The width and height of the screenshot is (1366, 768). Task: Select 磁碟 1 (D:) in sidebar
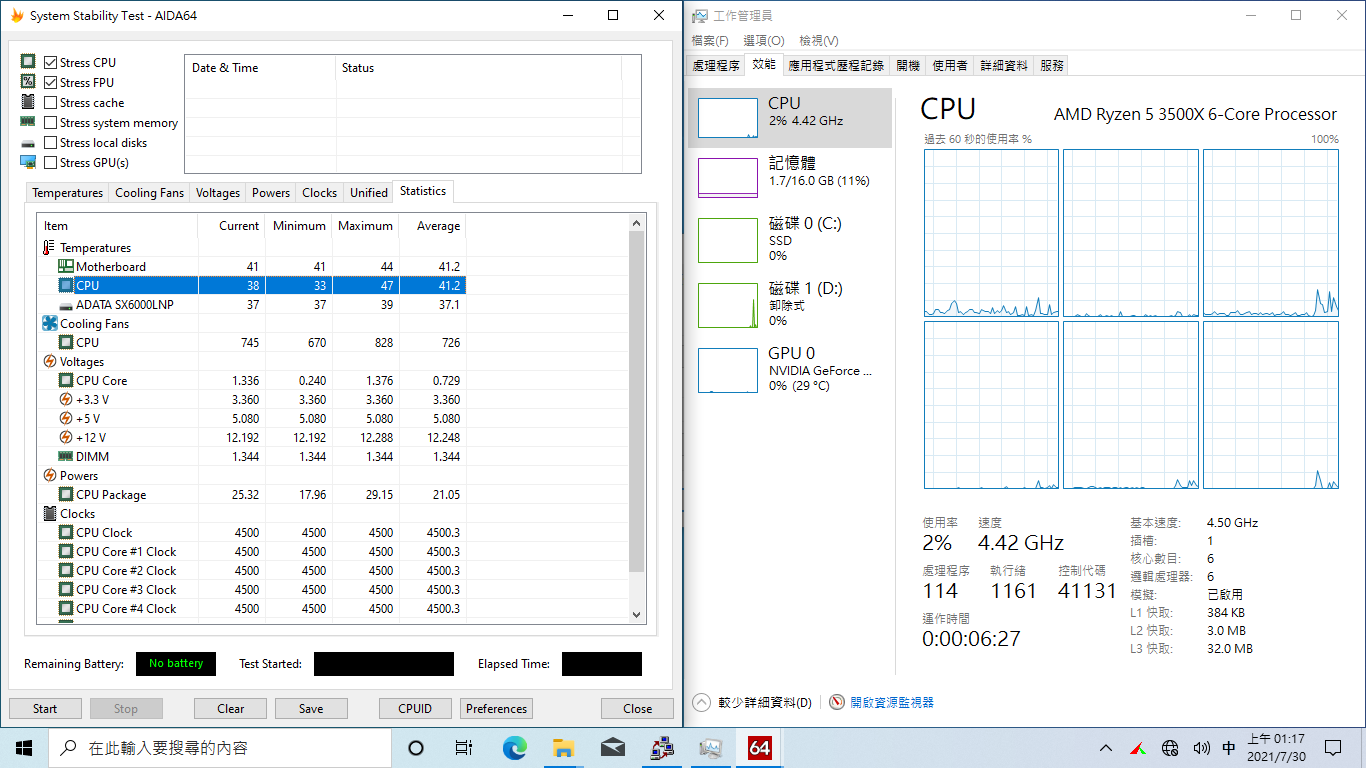(x=790, y=305)
